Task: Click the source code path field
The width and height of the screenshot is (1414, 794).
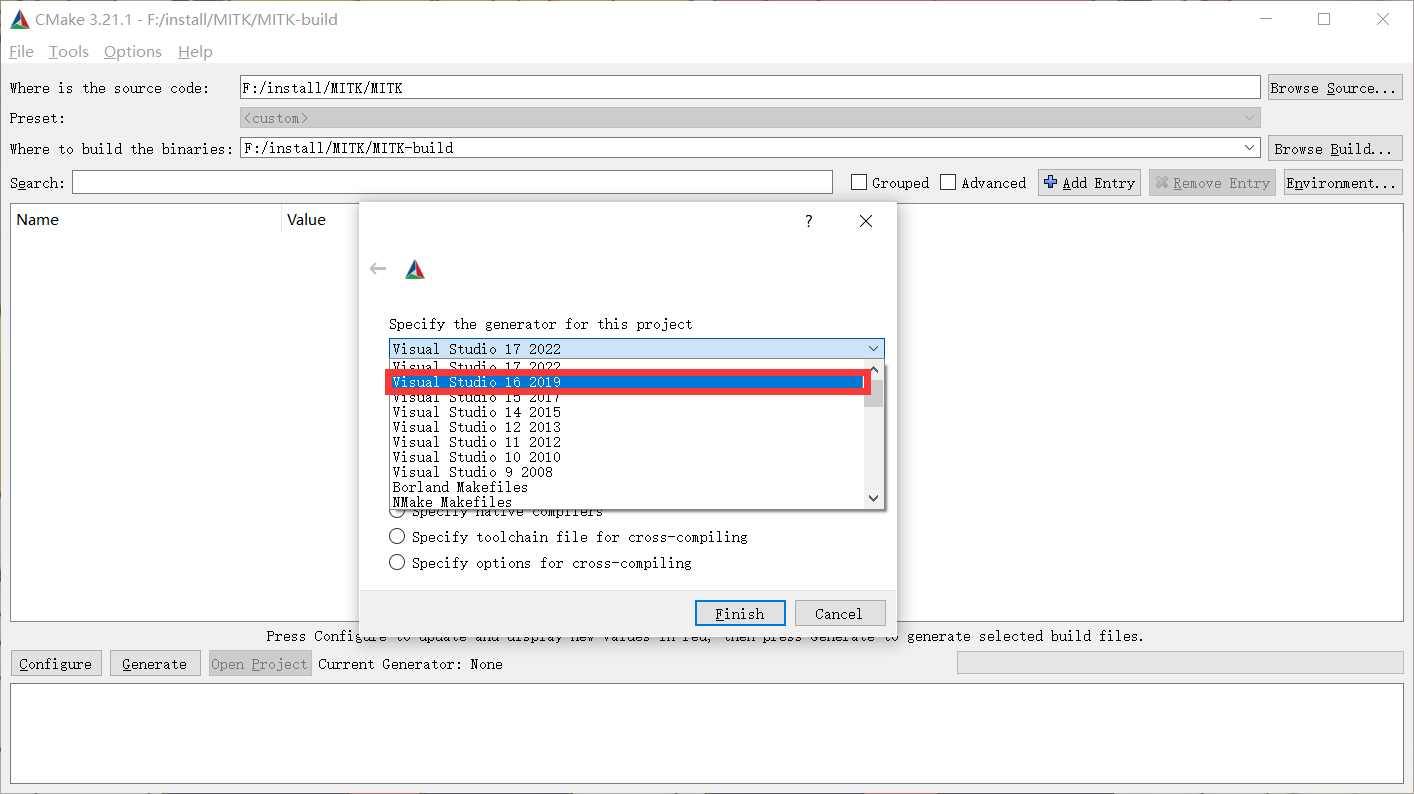Action: [750, 88]
